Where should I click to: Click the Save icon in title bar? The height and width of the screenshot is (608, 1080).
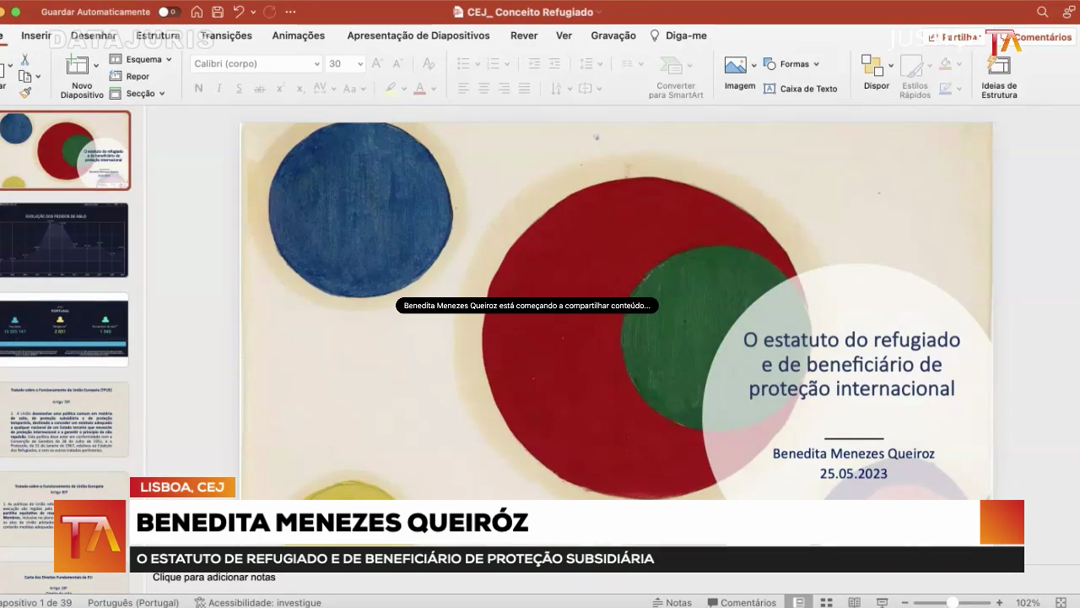pos(217,12)
